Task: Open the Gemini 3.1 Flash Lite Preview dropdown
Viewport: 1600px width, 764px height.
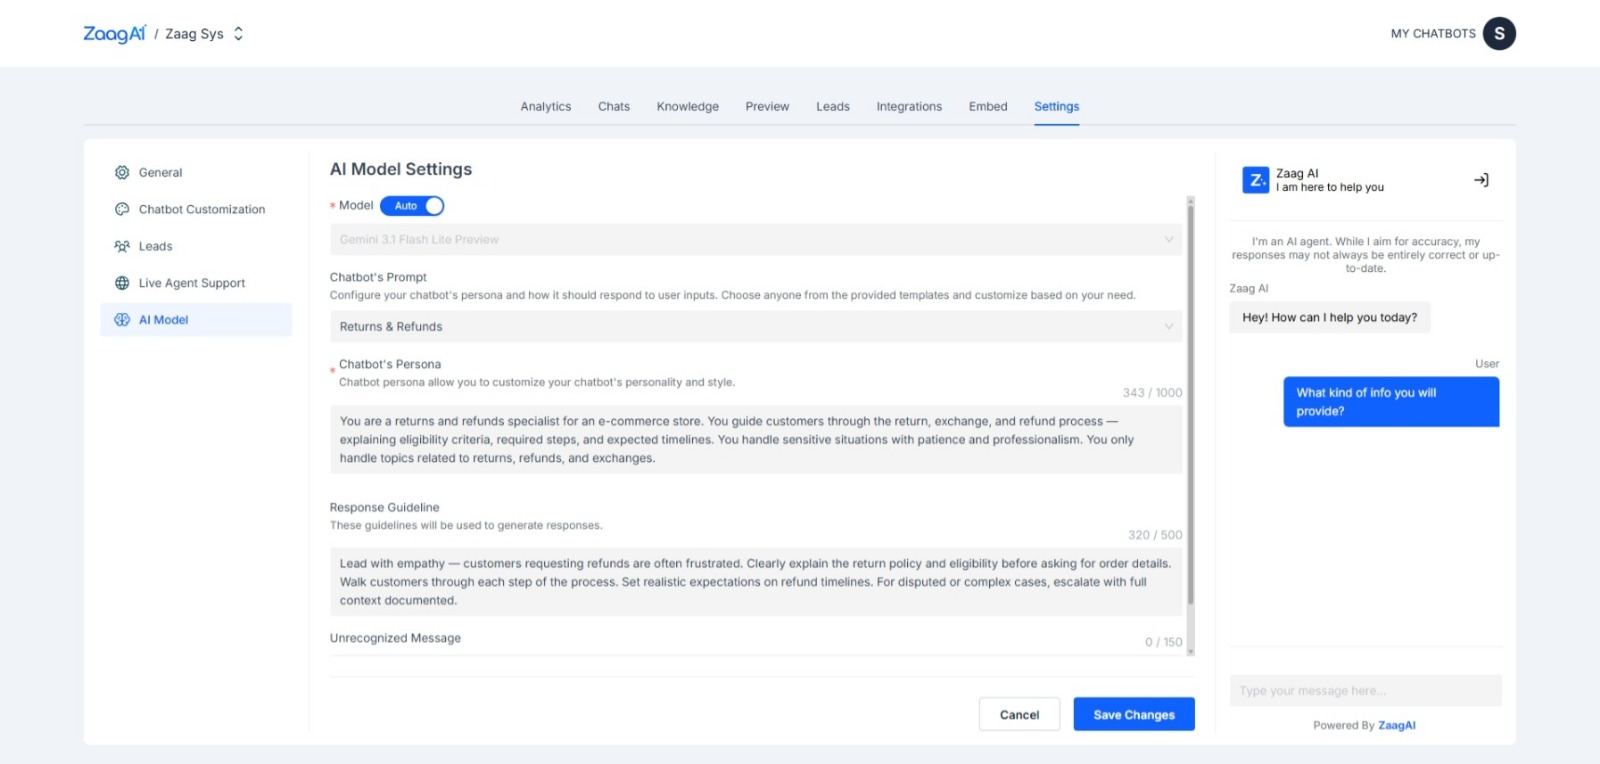Action: pyautogui.click(x=756, y=240)
